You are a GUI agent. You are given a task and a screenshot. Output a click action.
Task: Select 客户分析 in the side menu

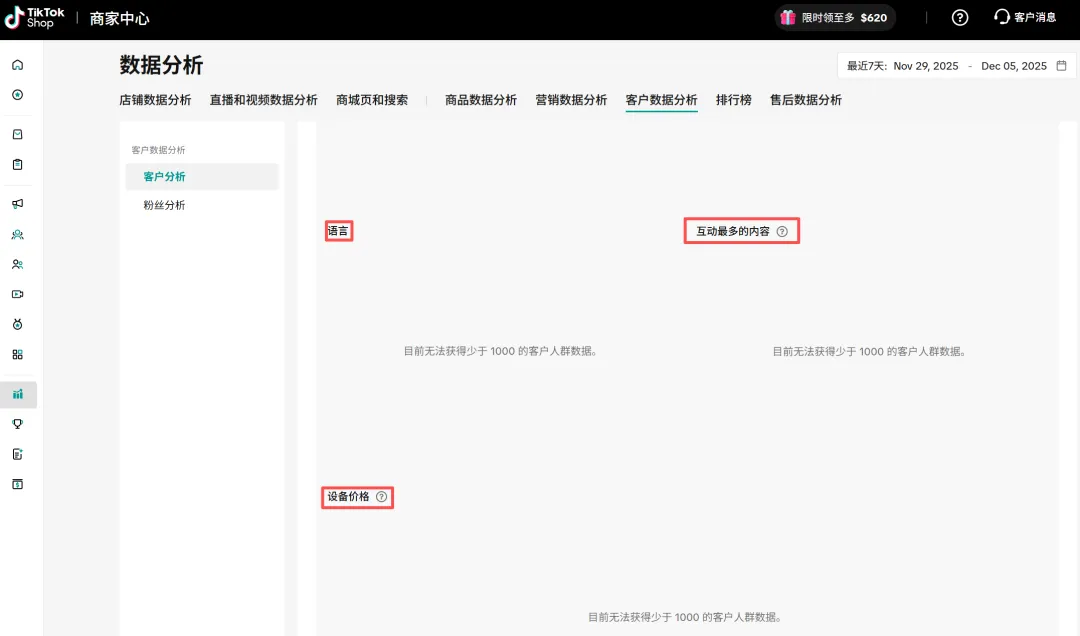pos(164,177)
